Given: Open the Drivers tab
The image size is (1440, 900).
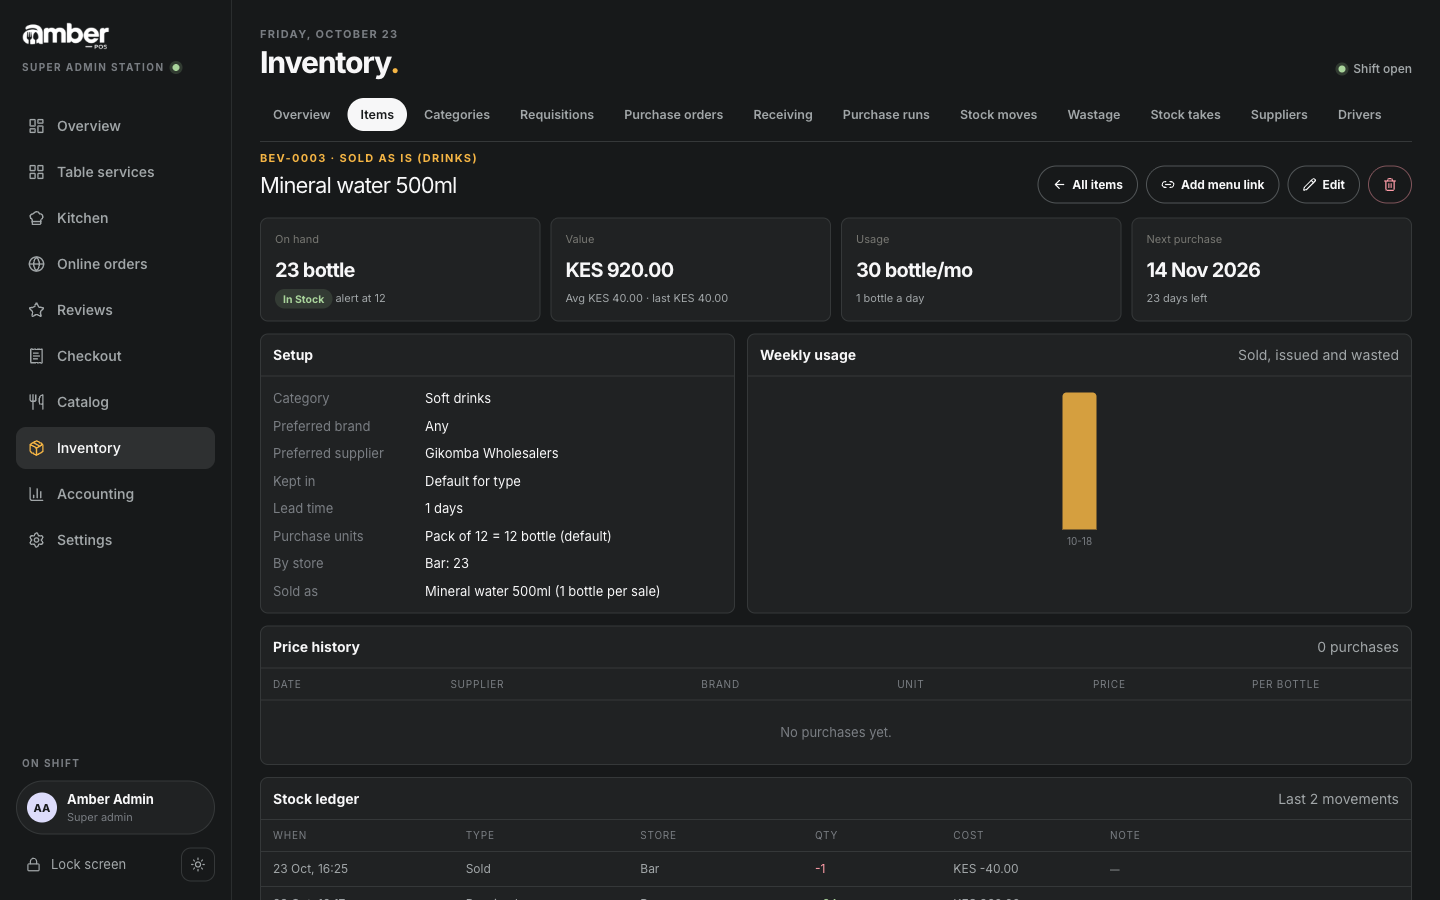Looking at the screenshot, I should pos(1359,115).
